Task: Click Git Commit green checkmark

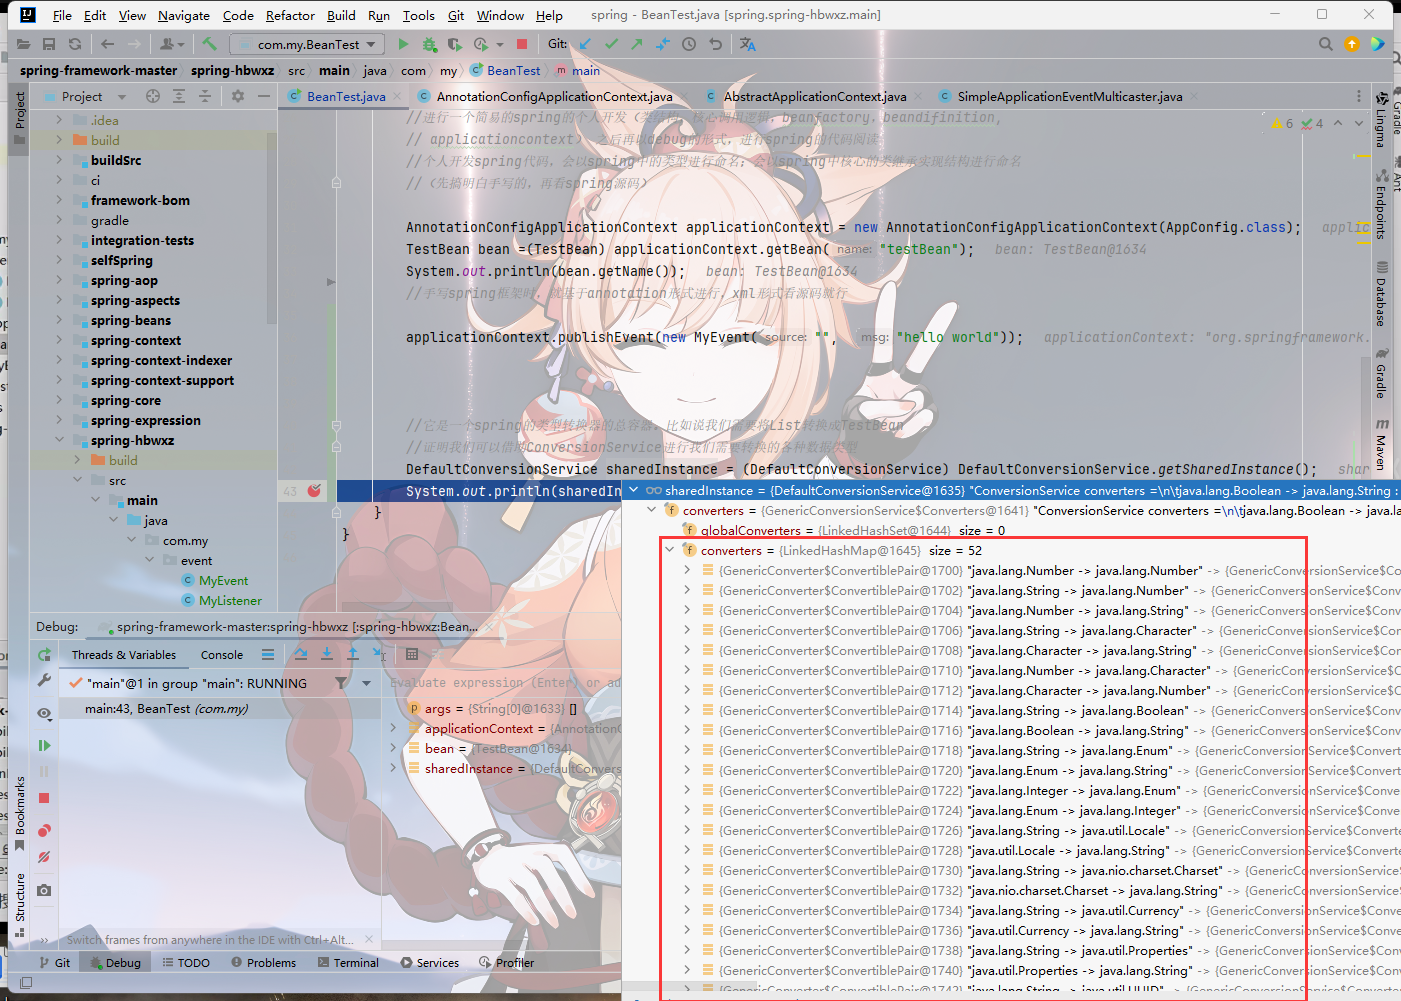Action: point(611,44)
